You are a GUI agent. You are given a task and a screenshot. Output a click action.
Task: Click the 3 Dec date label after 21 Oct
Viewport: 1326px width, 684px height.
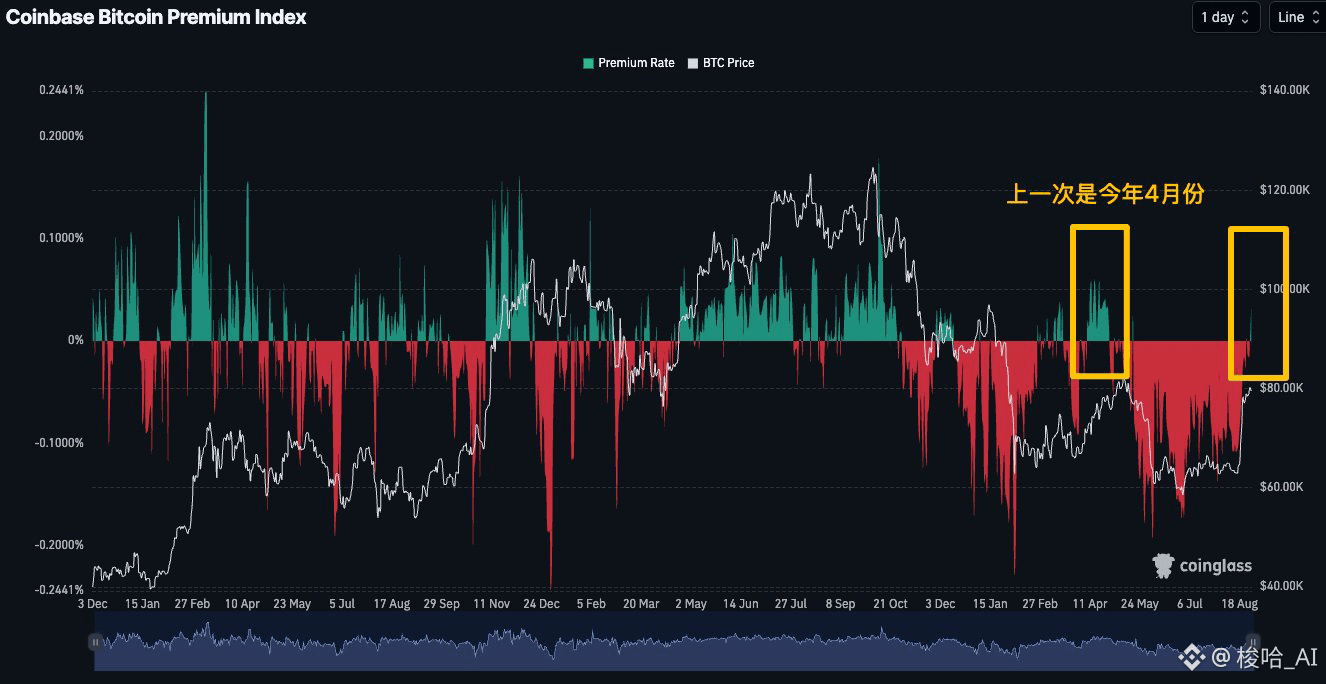click(940, 604)
